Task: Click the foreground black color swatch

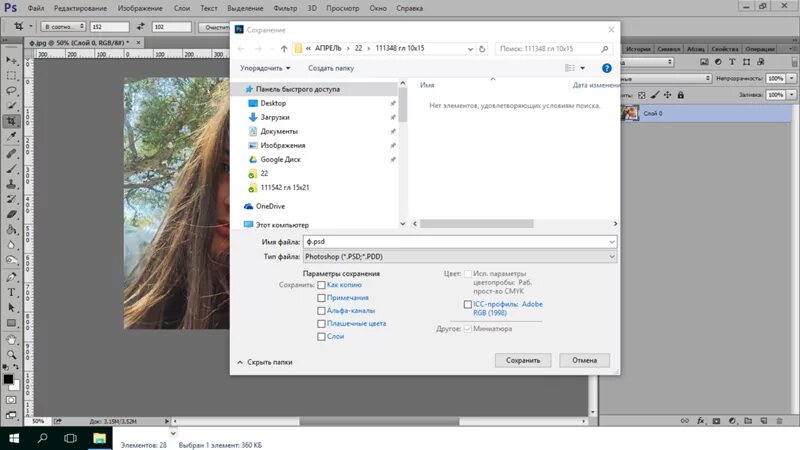Action: (x=8, y=379)
